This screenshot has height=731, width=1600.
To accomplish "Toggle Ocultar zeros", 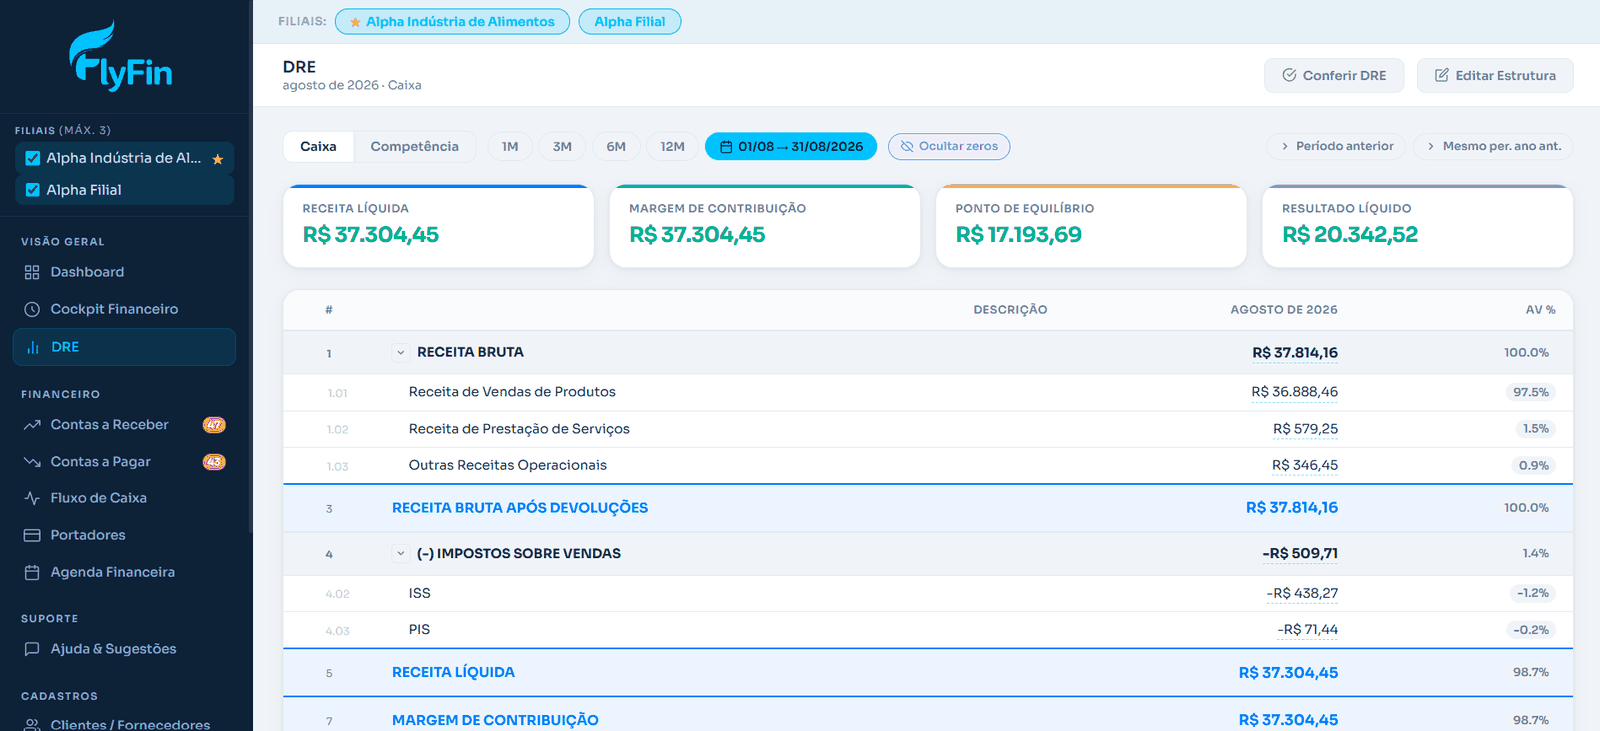I will click(x=949, y=146).
